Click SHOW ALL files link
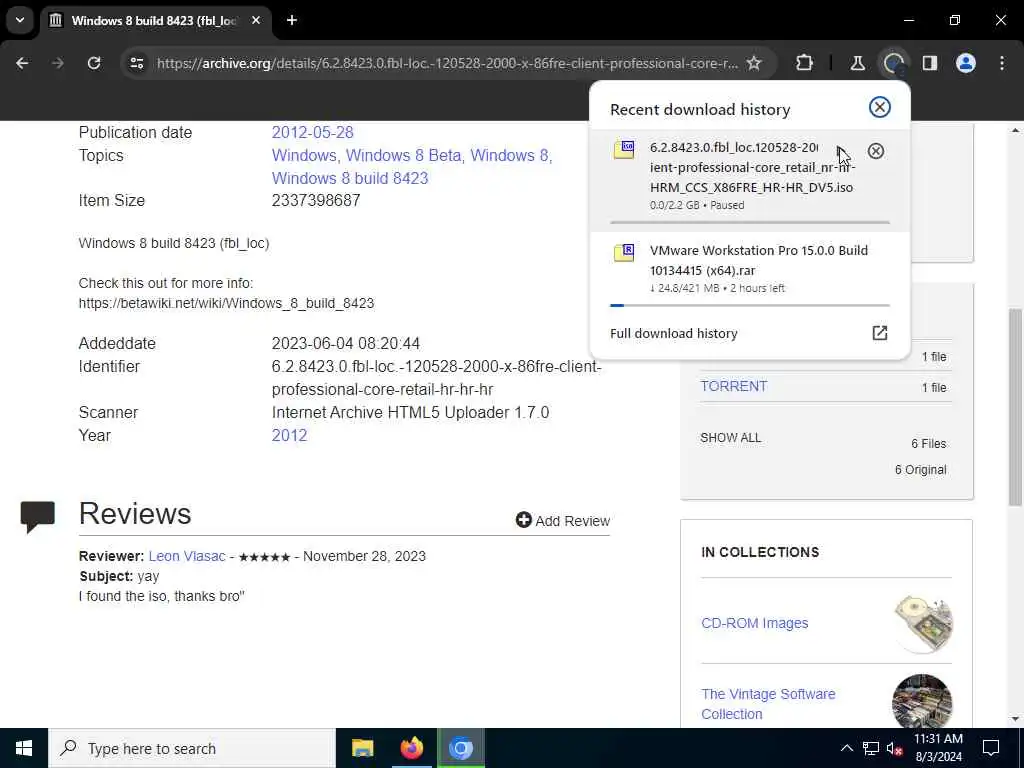 tap(731, 438)
